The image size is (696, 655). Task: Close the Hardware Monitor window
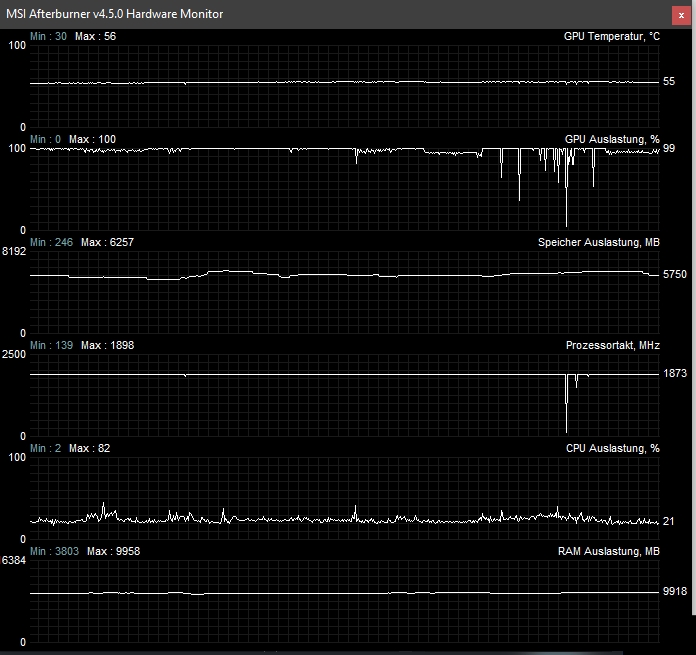(x=681, y=16)
